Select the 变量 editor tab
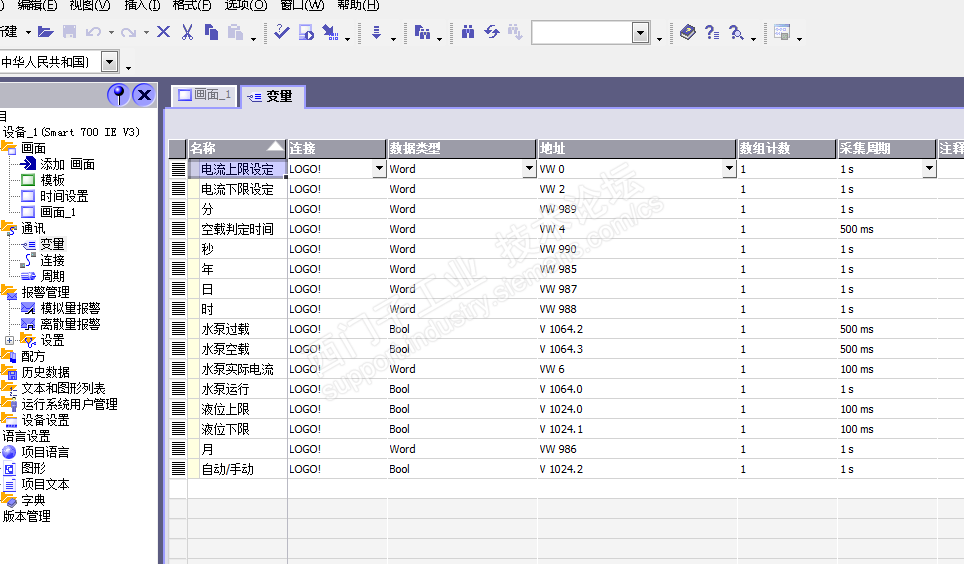The image size is (964, 564). 271,97
